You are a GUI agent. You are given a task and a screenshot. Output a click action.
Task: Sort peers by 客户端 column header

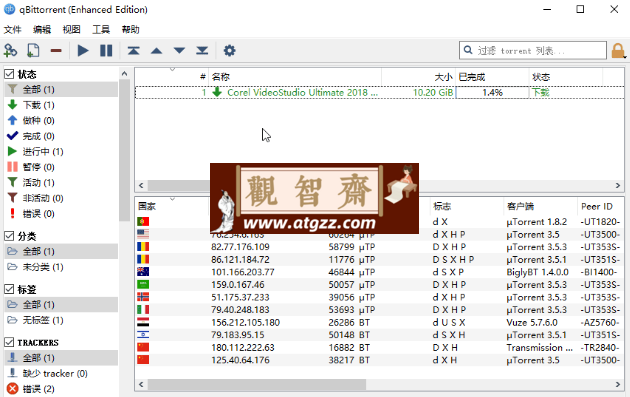pyautogui.click(x=541, y=206)
